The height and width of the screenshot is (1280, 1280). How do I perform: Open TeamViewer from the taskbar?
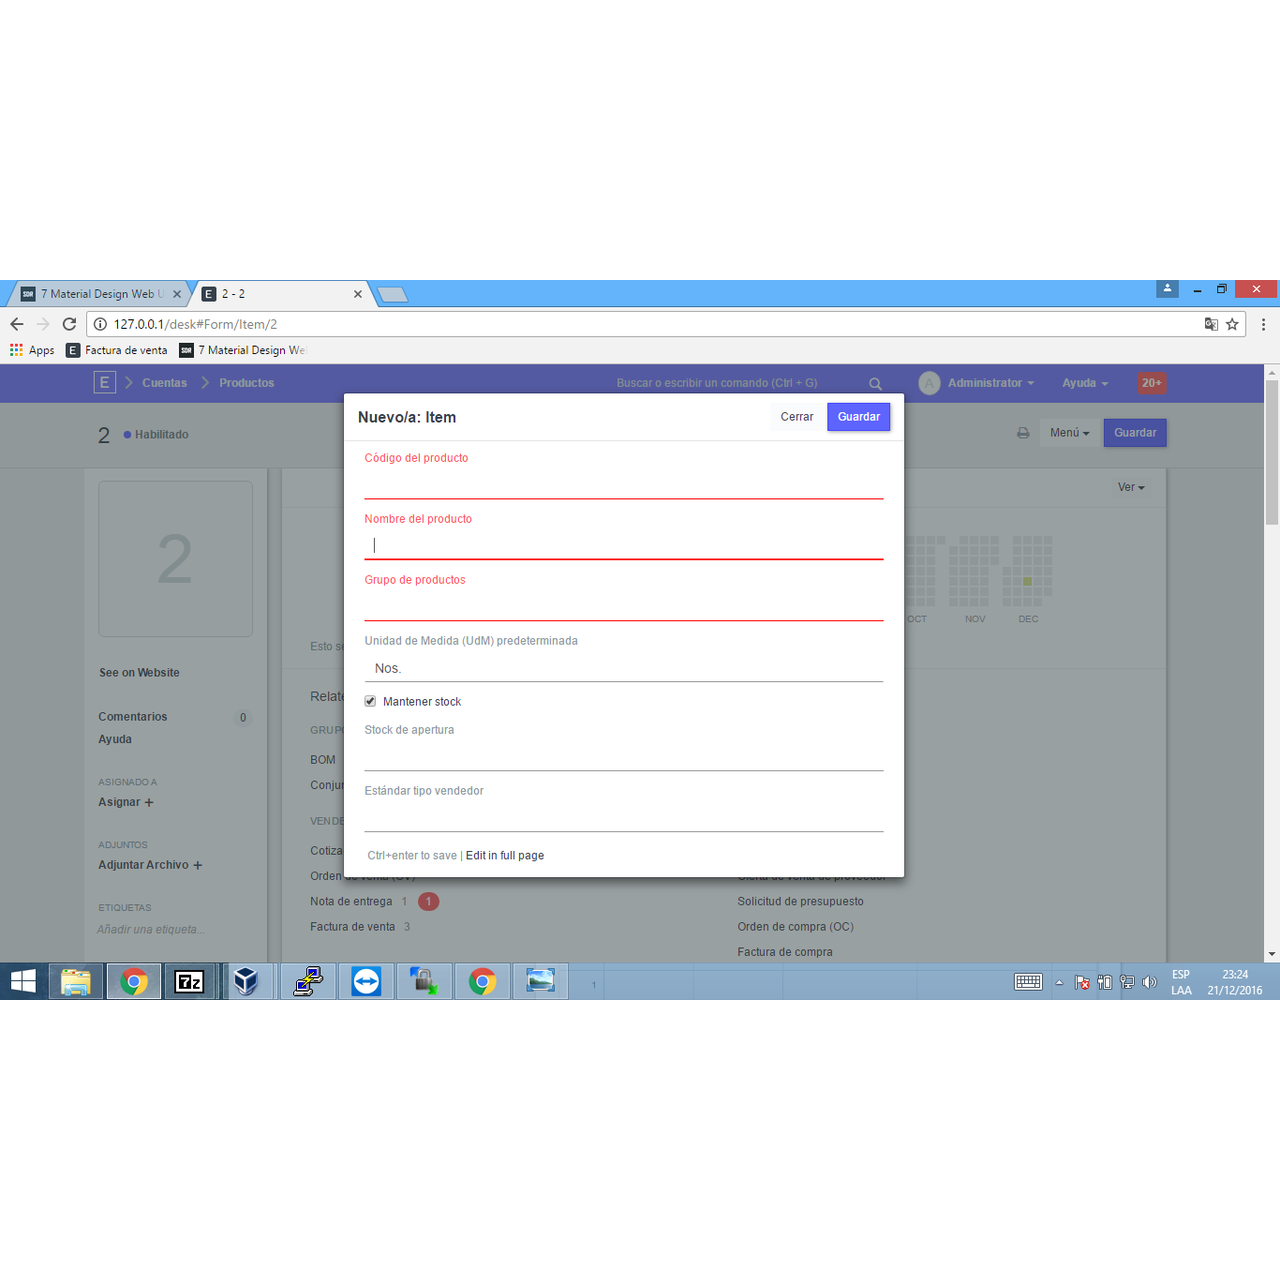point(366,982)
